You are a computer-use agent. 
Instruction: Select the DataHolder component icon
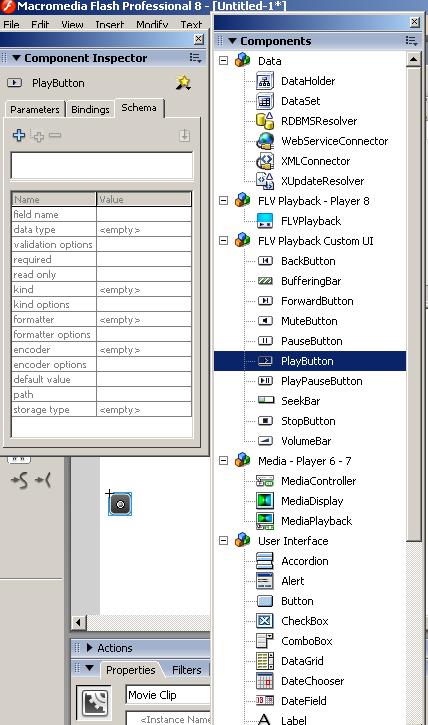click(x=264, y=81)
